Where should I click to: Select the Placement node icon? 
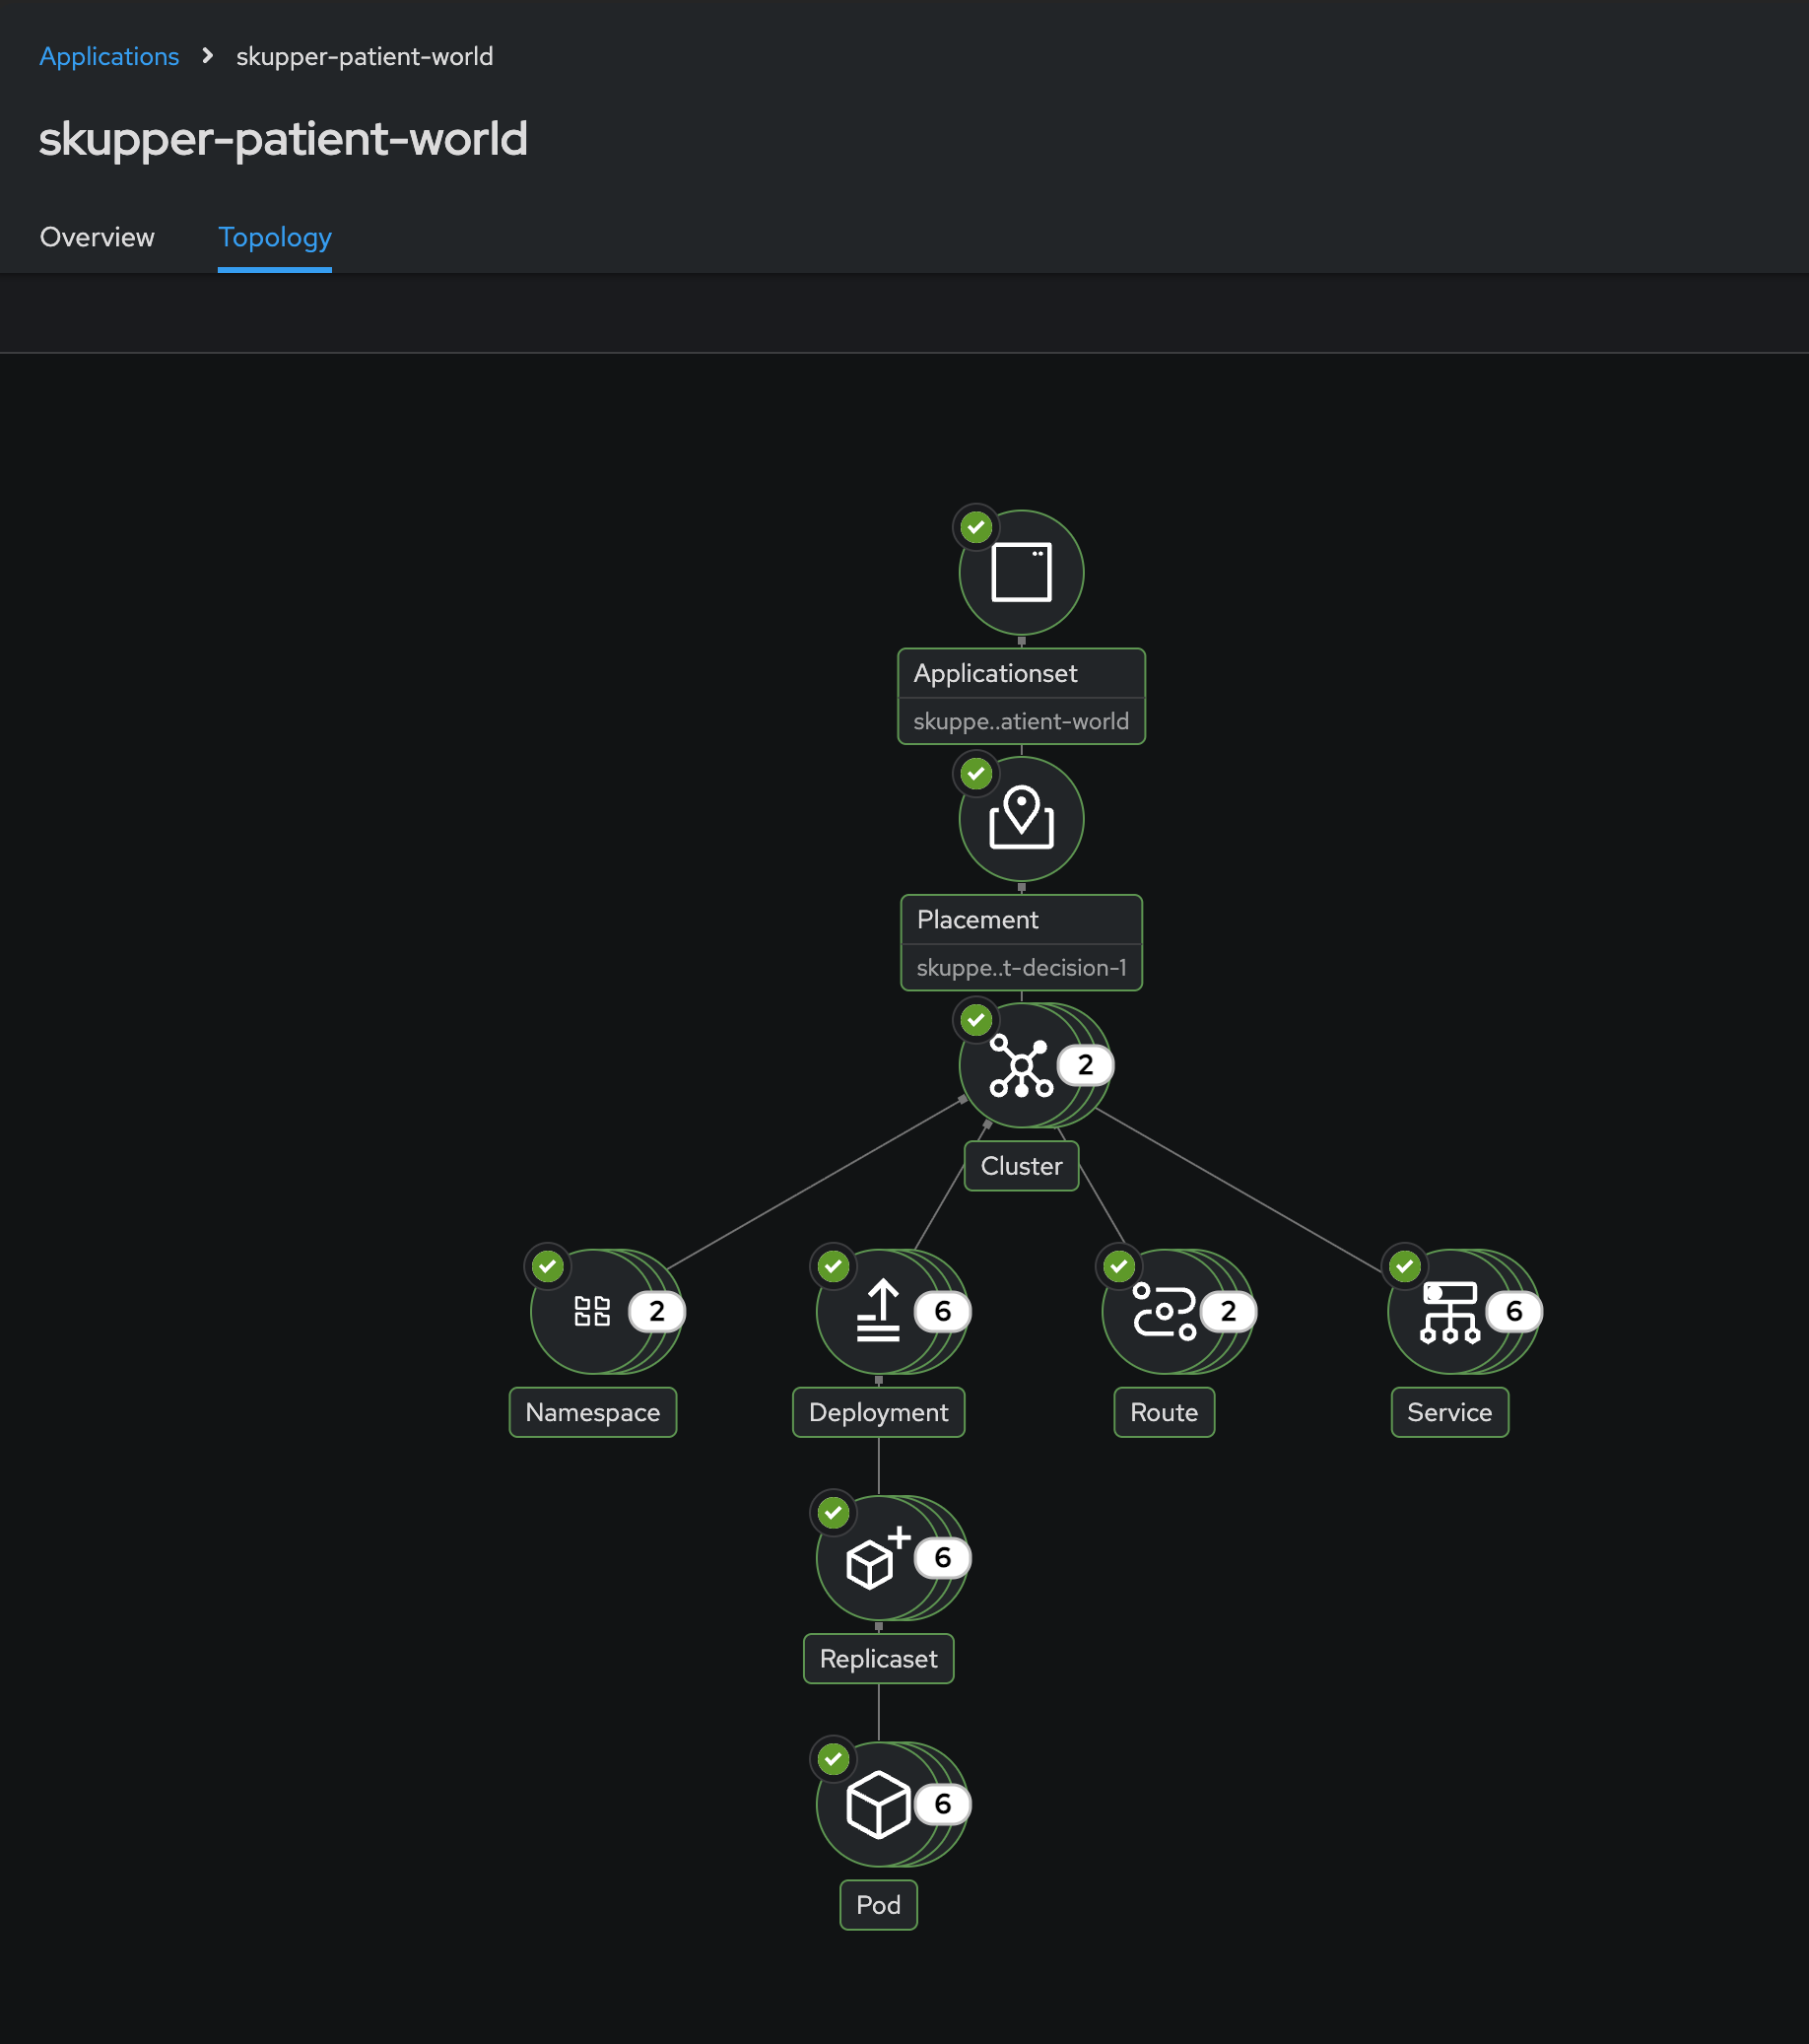coord(1020,819)
